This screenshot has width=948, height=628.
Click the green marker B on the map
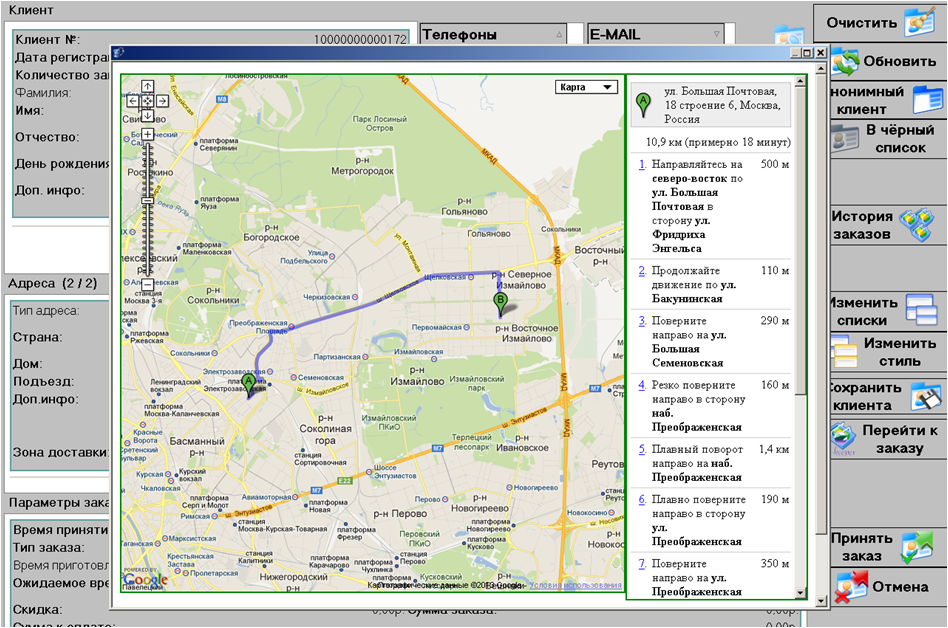coord(500,304)
